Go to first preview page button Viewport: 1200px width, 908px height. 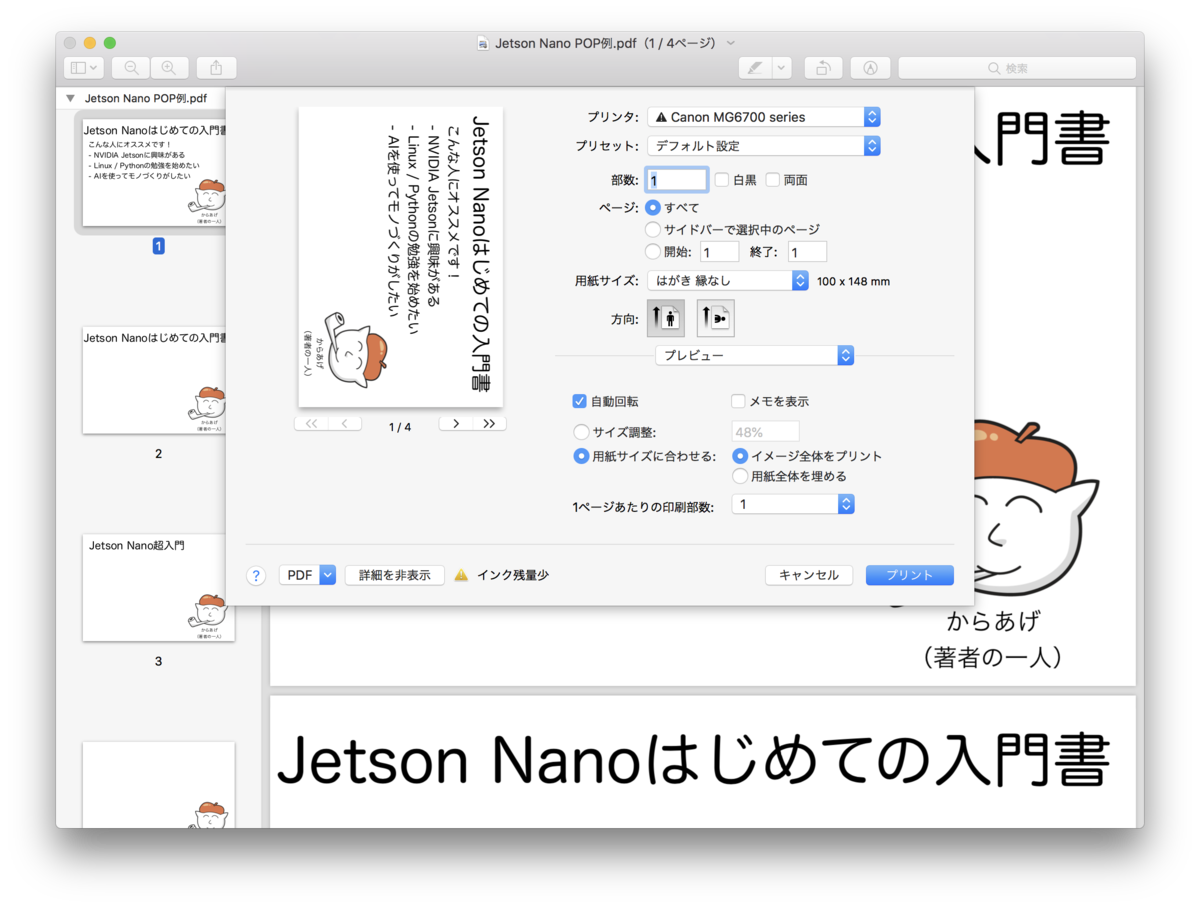point(311,424)
